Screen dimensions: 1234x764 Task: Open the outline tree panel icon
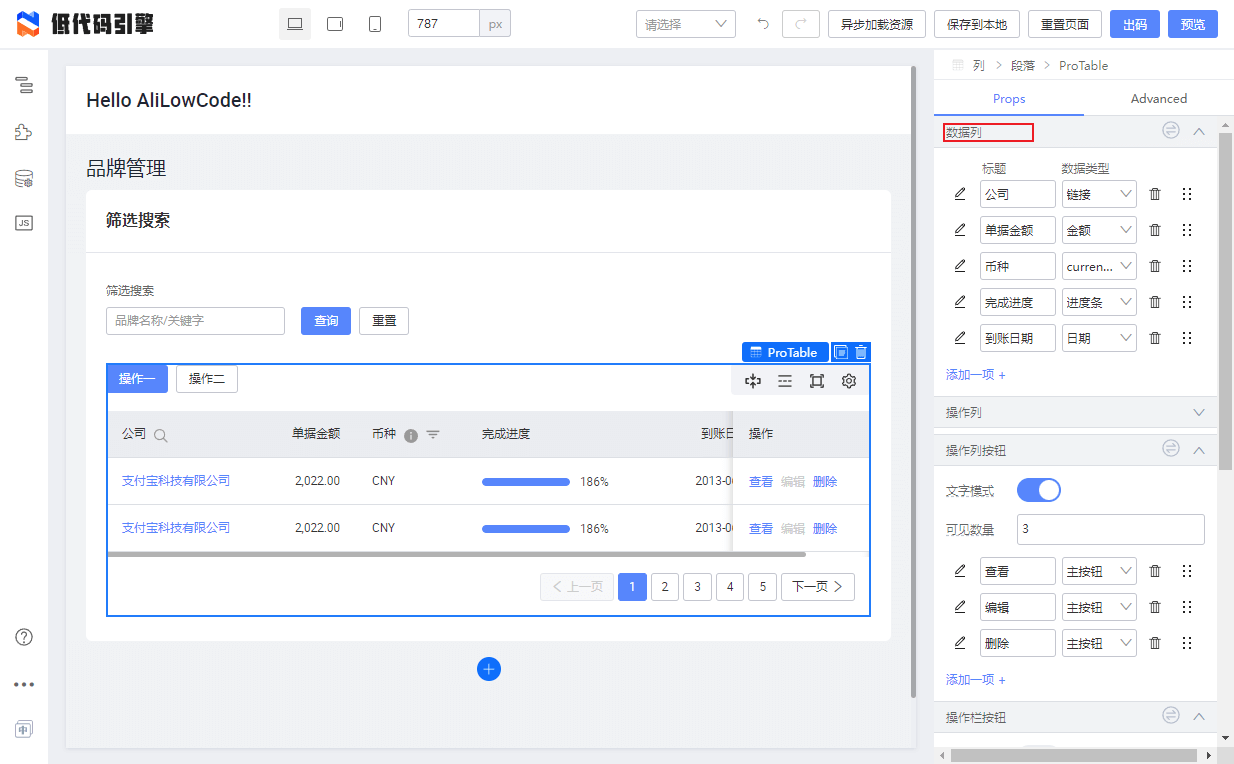coord(24,85)
